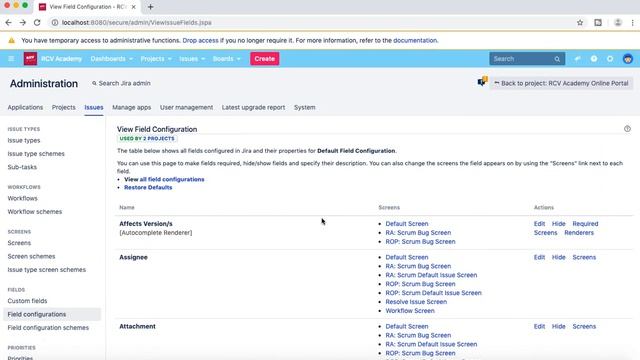
Task: Expand the Issues dropdown in header
Action: click(192, 59)
